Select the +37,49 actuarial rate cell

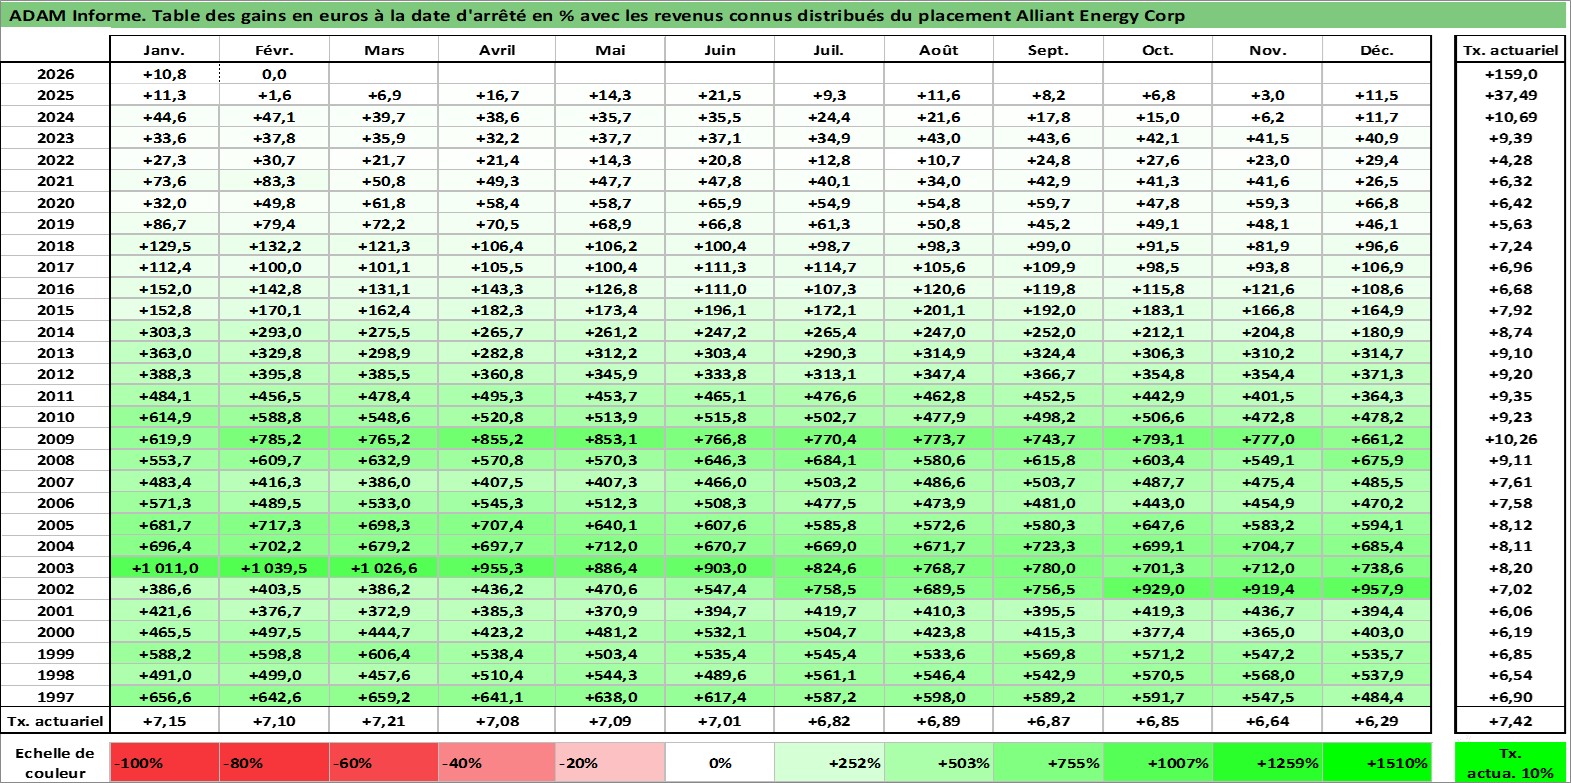(1510, 95)
